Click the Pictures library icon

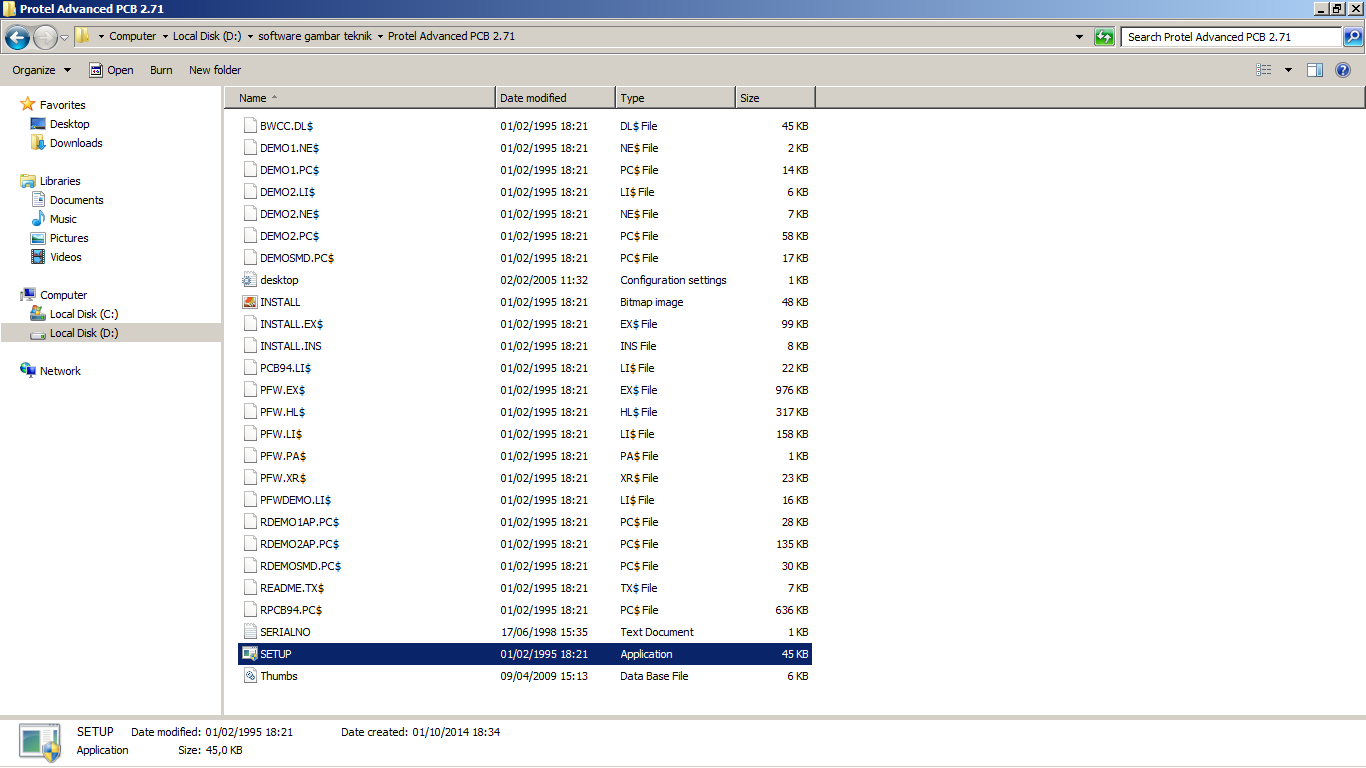(x=38, y=238)
